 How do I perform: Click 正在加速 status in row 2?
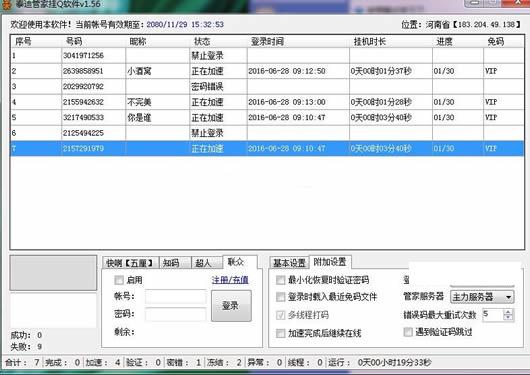pyautogui.click(x=207, y=71)
